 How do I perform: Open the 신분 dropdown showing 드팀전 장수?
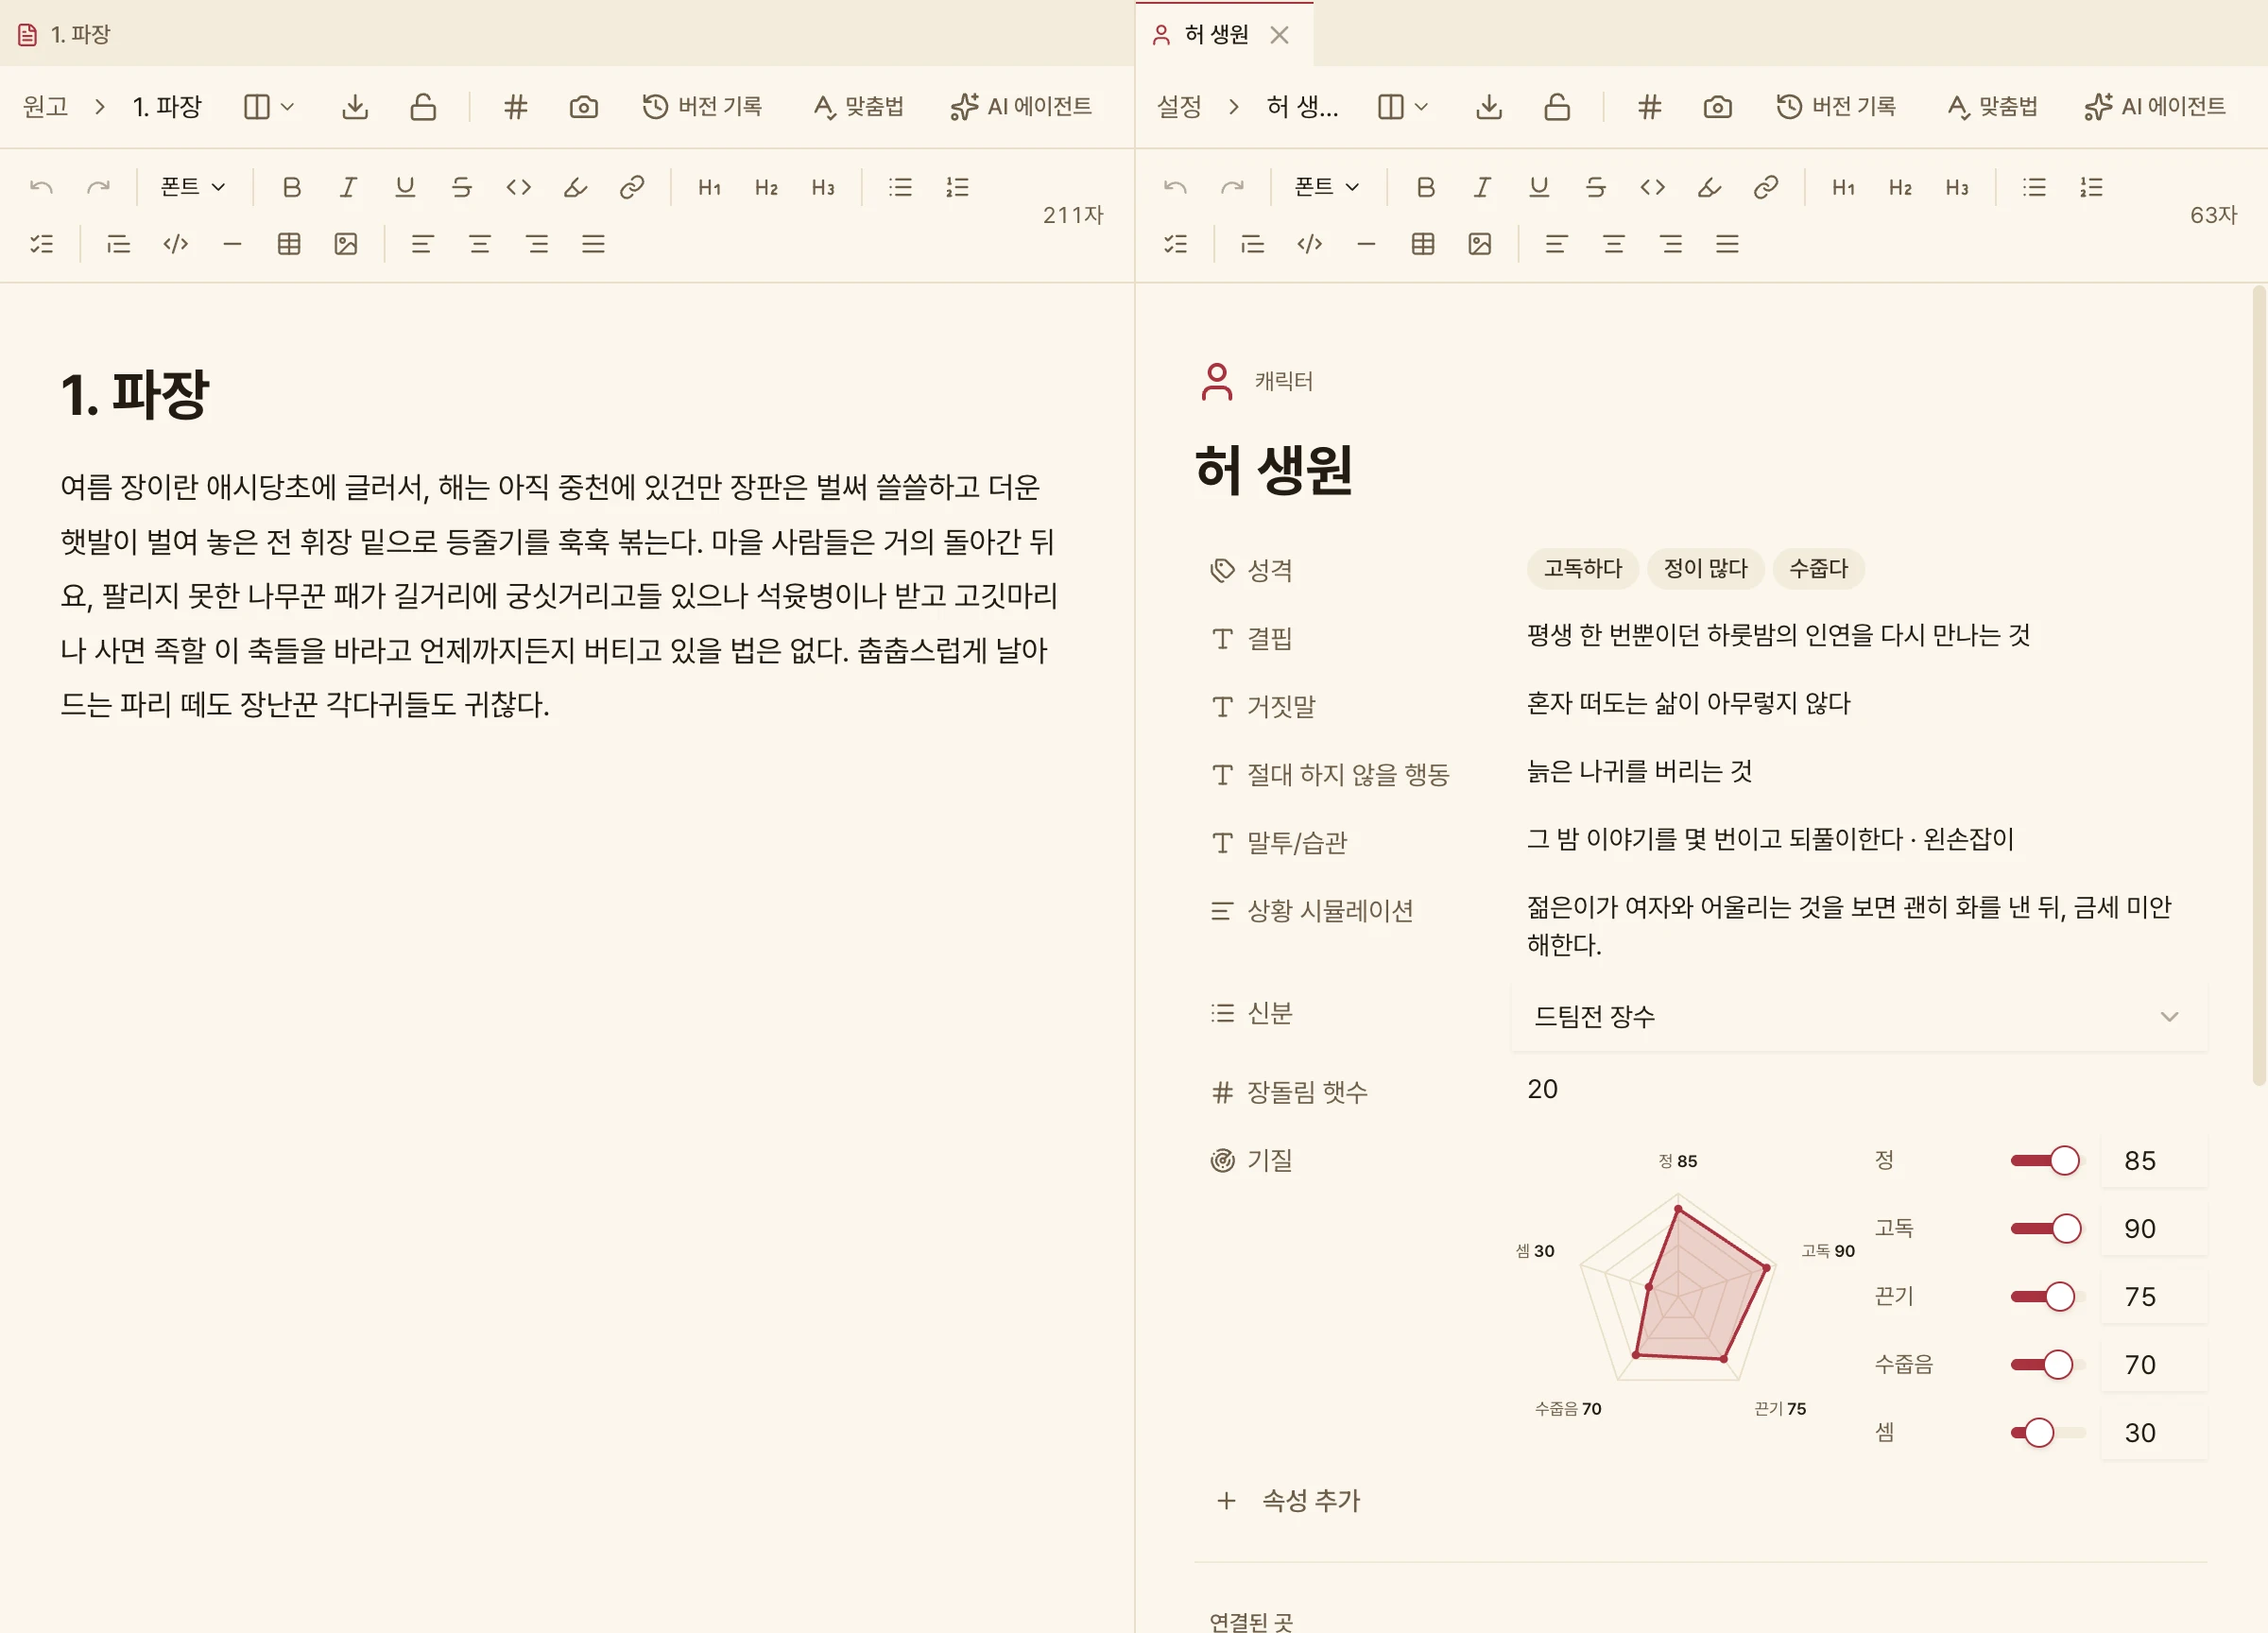1857,1016
